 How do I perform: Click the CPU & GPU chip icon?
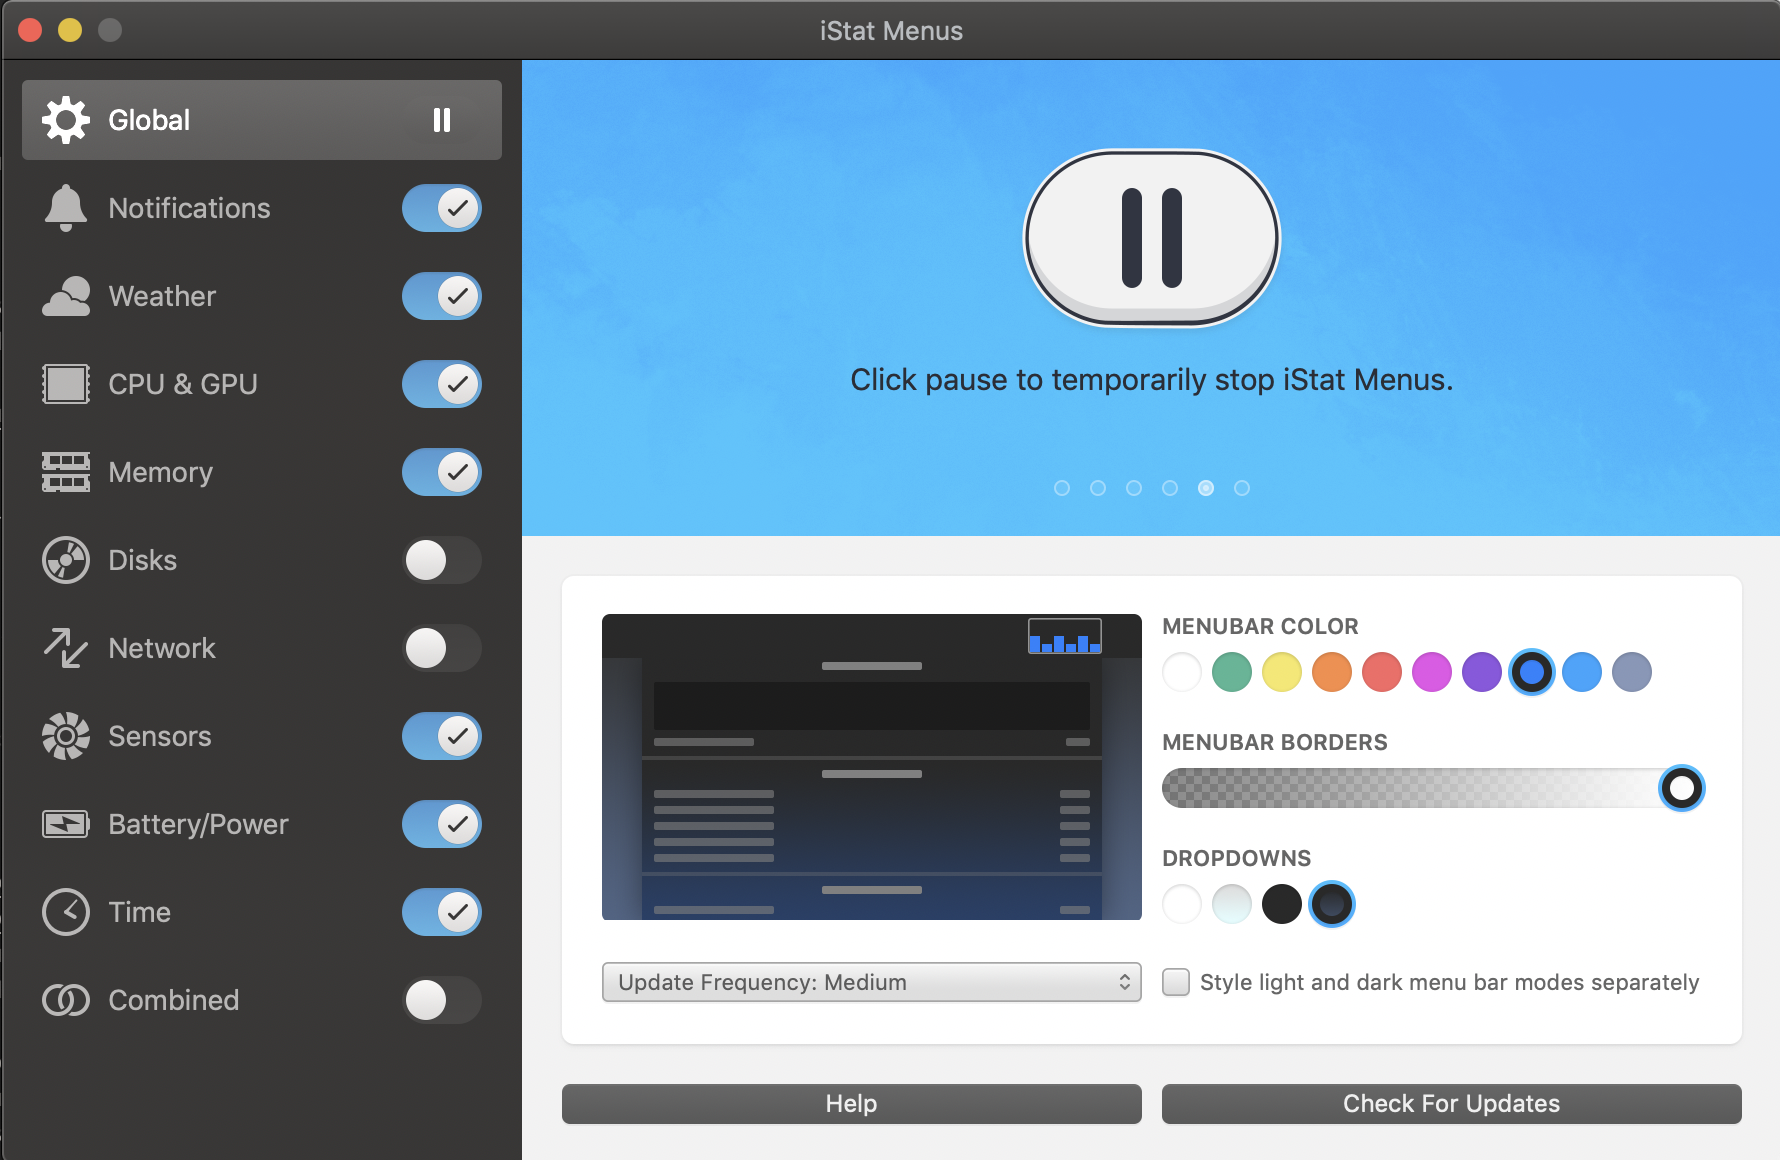tap(66, 384)
